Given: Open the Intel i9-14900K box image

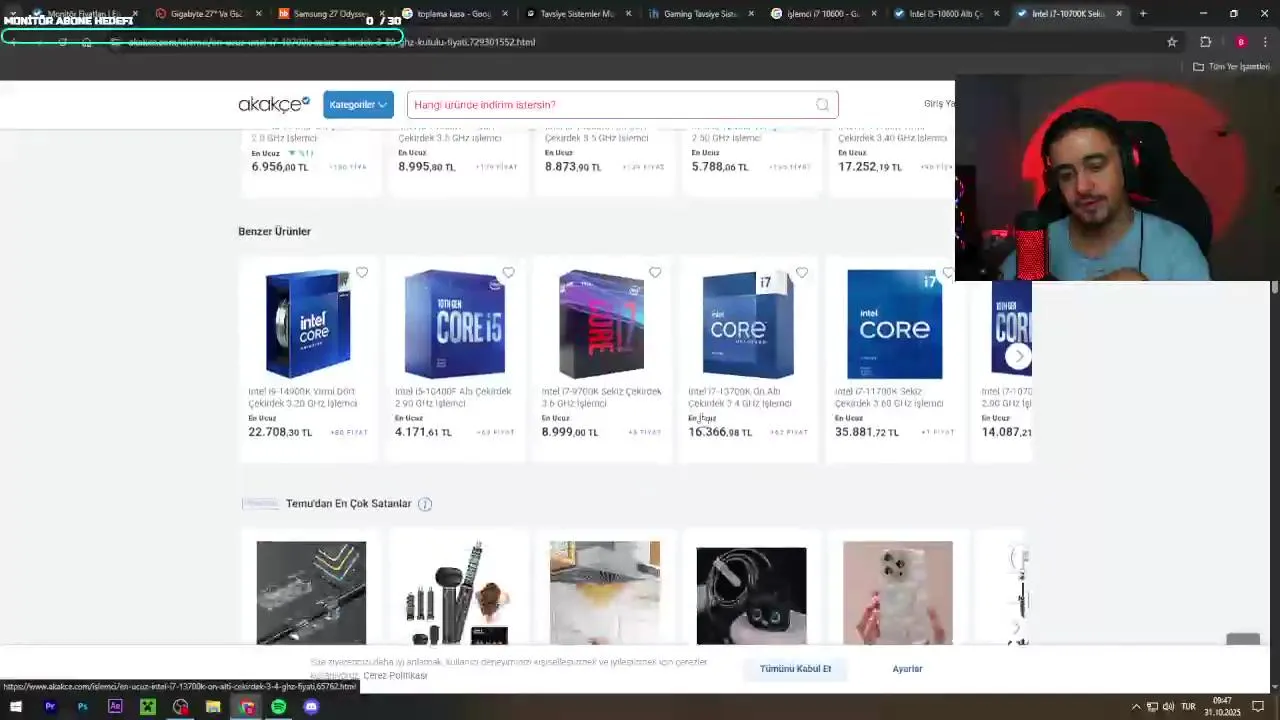Looking at the screenshot, I should tap(308, 323).
